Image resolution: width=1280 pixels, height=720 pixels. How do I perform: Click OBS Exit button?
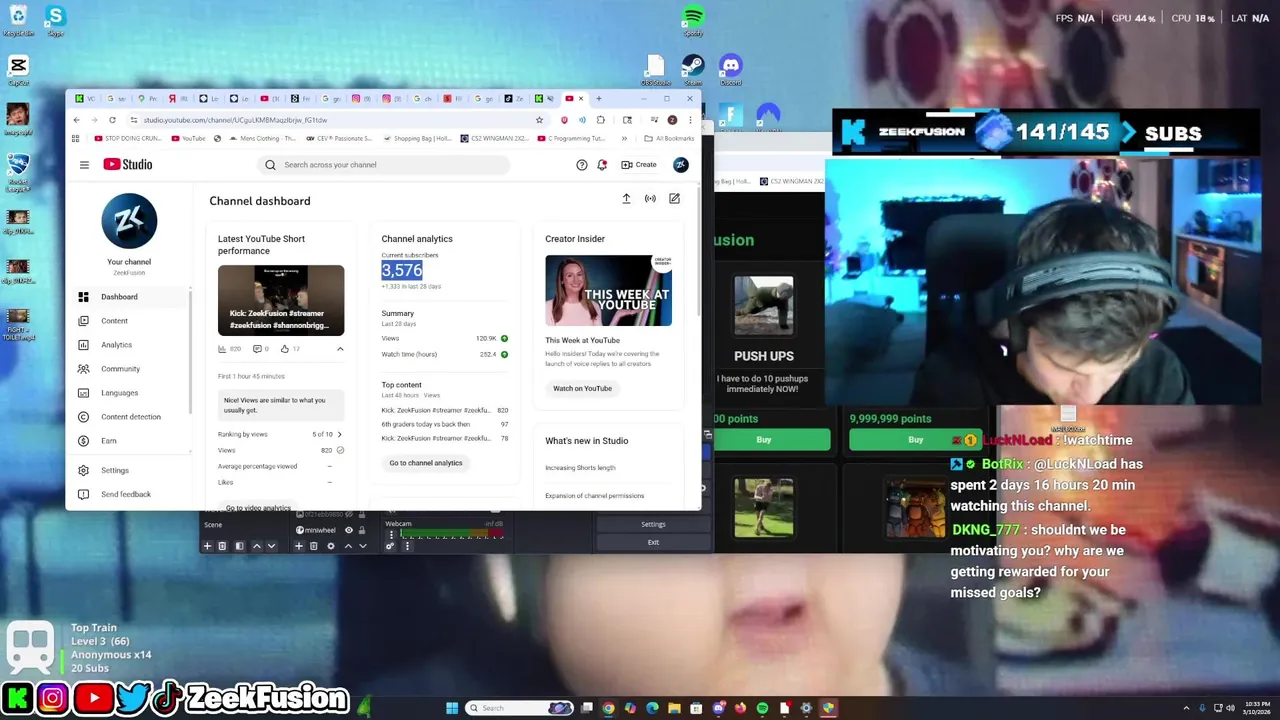(x=653, y=543)
